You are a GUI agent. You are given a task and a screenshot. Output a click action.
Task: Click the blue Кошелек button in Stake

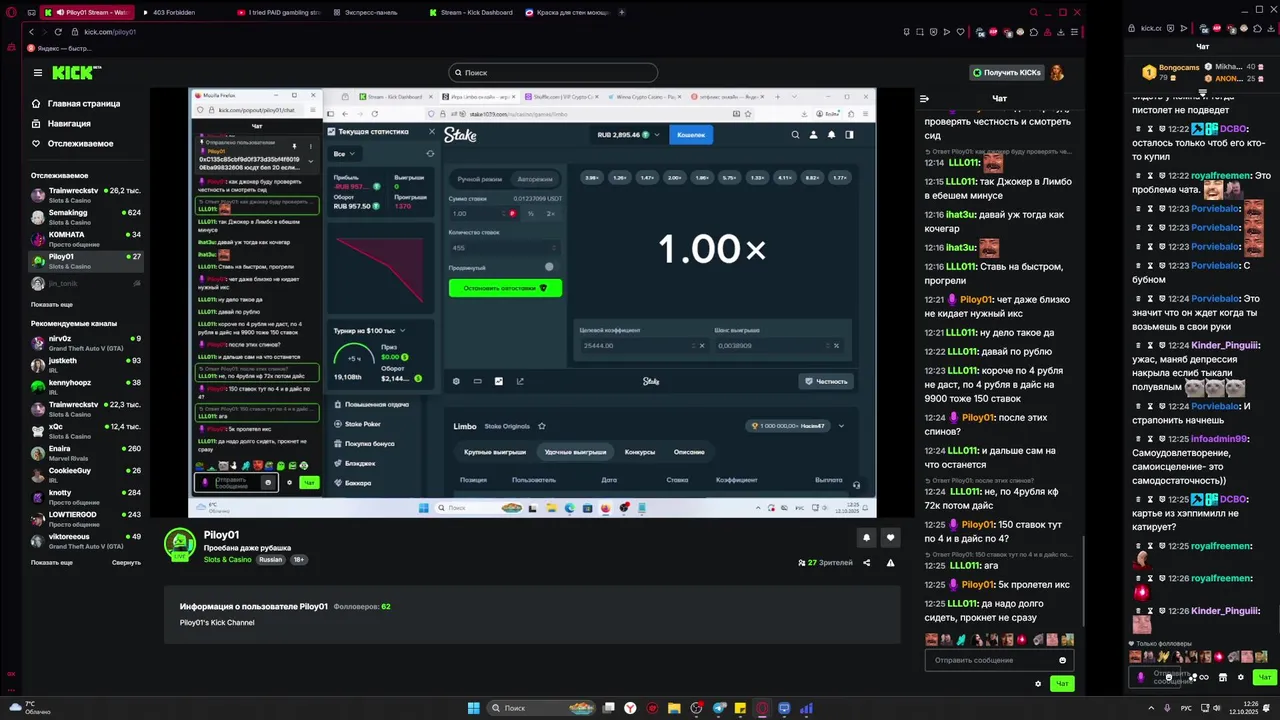[691, 134]
